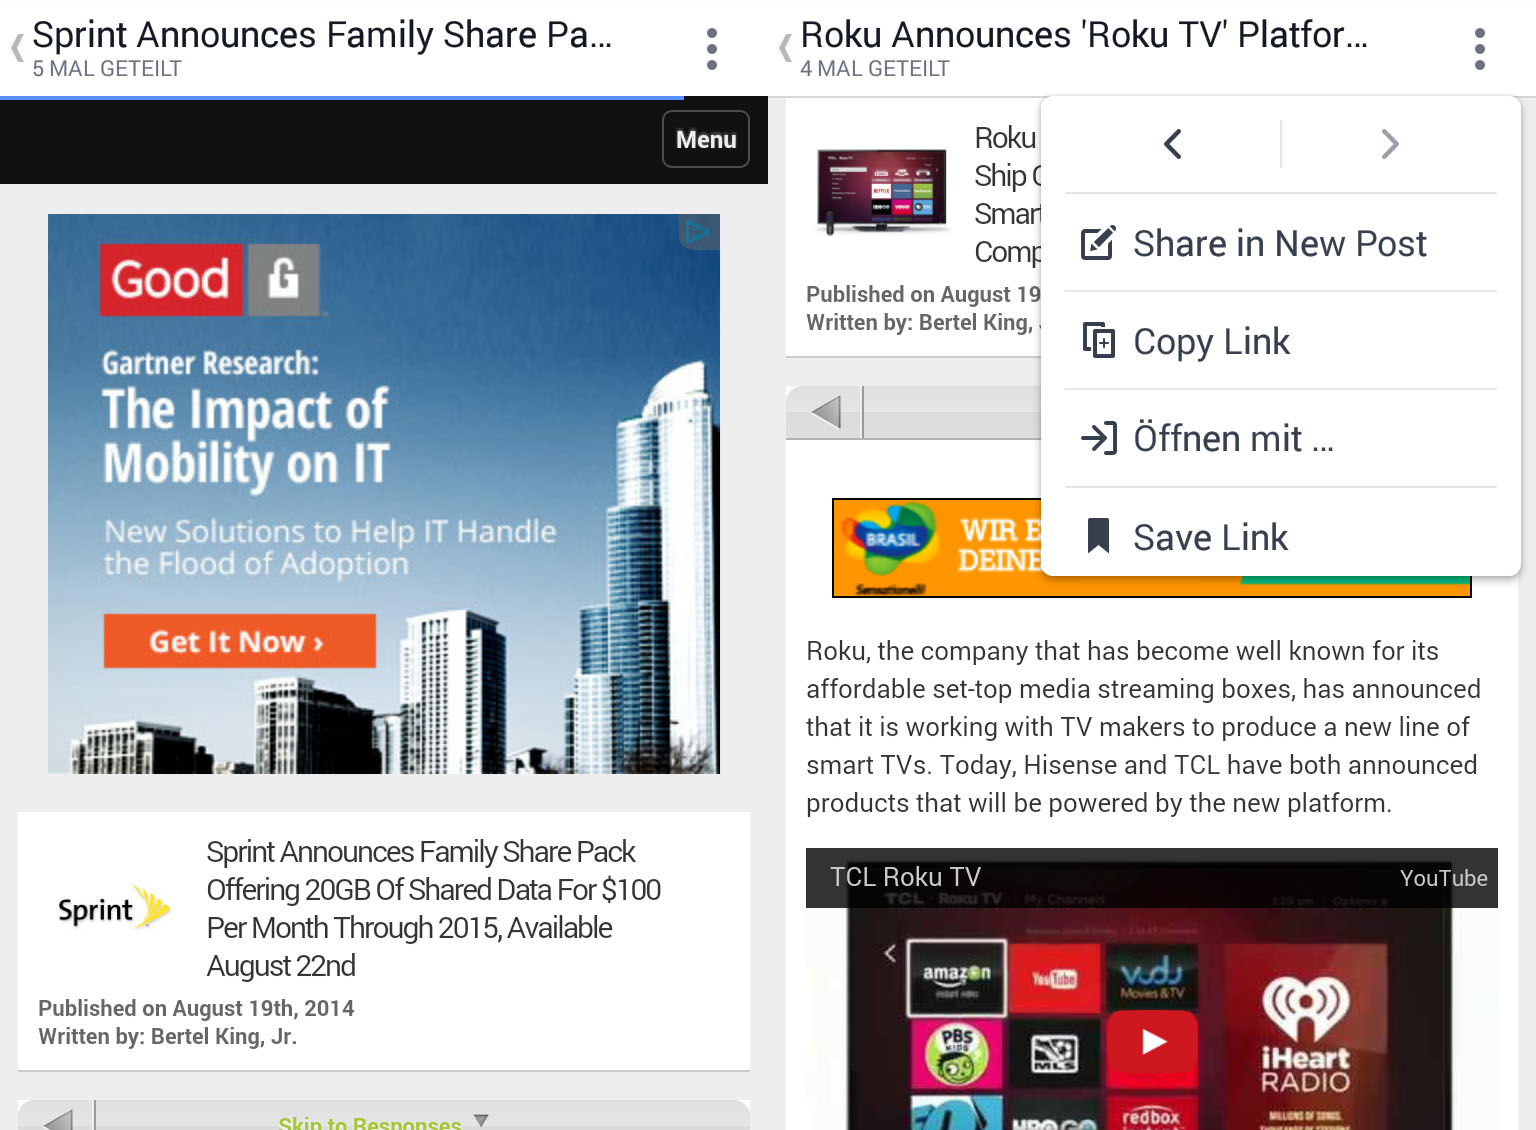The image size is (1536, 1130).
Task: Select Share in New Post
Action: 1279,244
